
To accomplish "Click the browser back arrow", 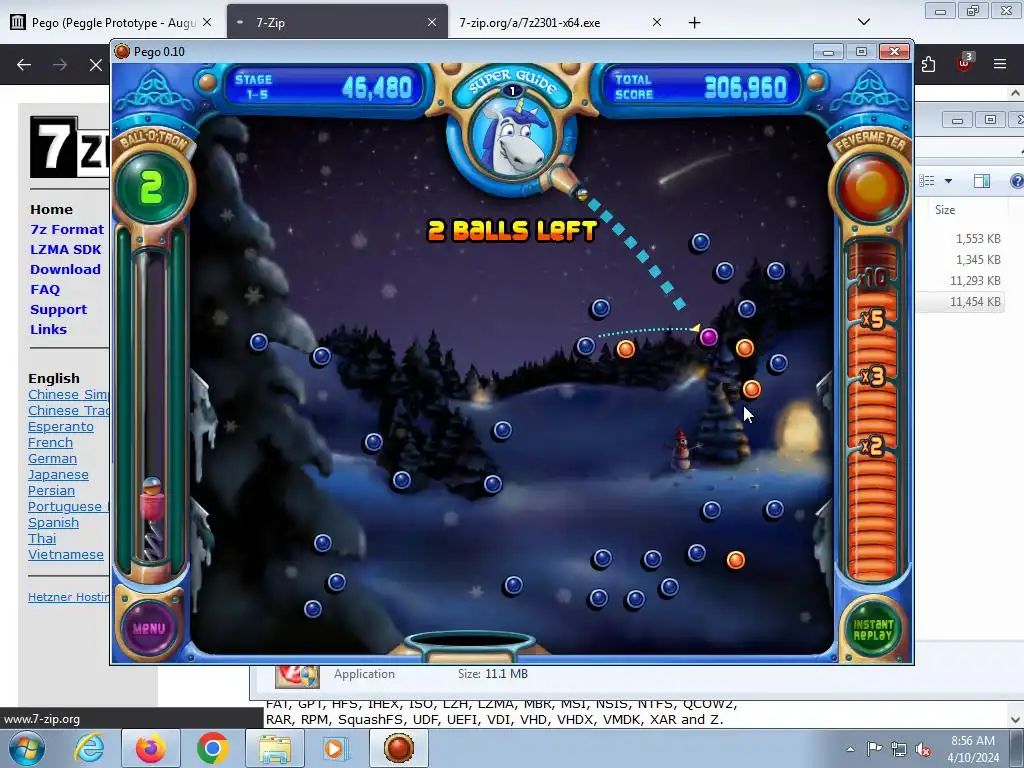I will coord(24,65).
